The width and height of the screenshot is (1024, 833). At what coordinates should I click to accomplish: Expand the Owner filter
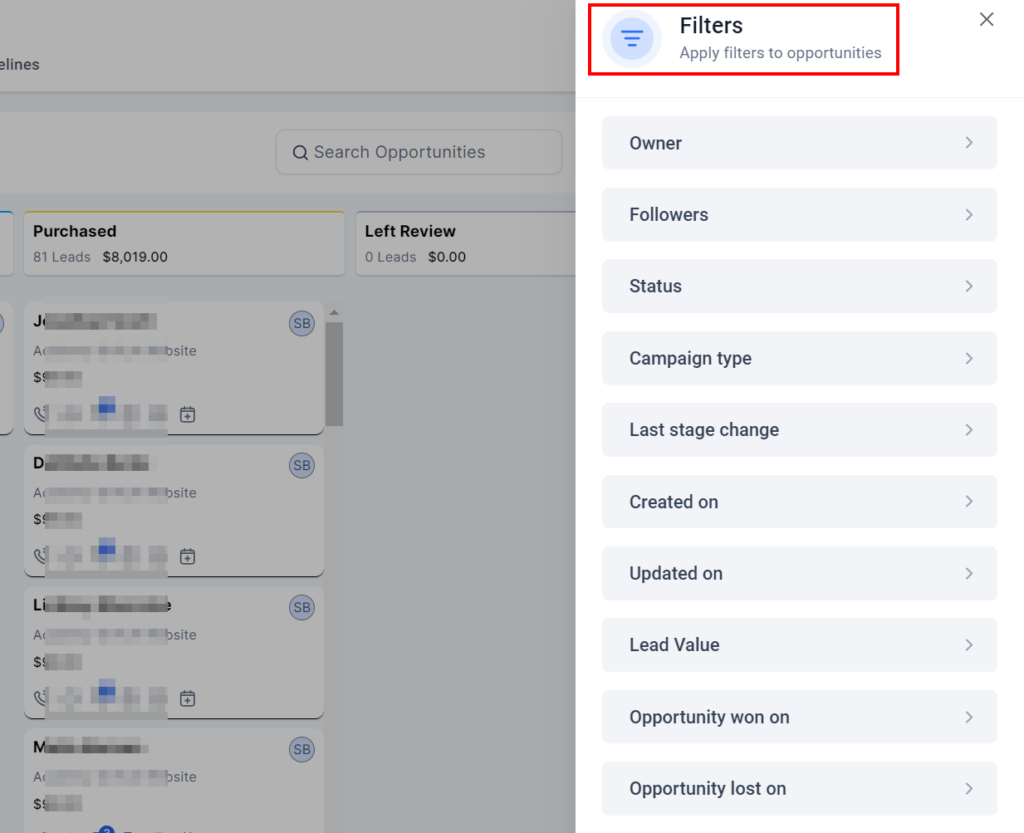pyautogui.click(x=799, y=143)
